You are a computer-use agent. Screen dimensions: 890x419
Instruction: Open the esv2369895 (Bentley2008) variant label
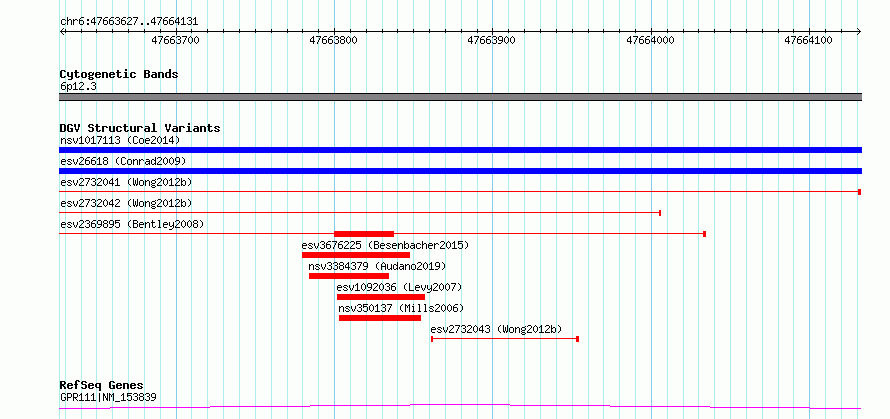132,224
